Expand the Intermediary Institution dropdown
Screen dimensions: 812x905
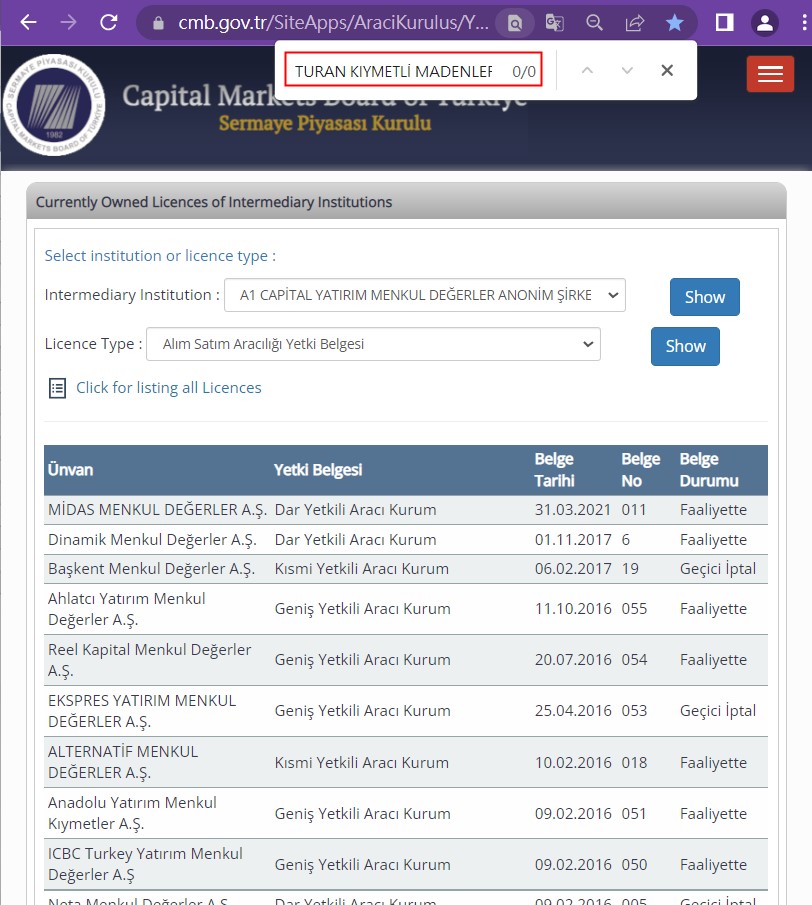coord(424,296)
